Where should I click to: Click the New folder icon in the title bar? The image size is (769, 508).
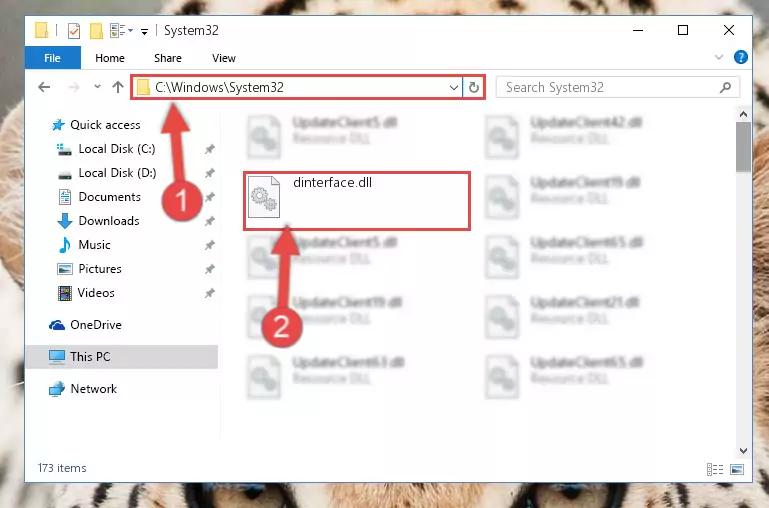[x=96, y=31]
